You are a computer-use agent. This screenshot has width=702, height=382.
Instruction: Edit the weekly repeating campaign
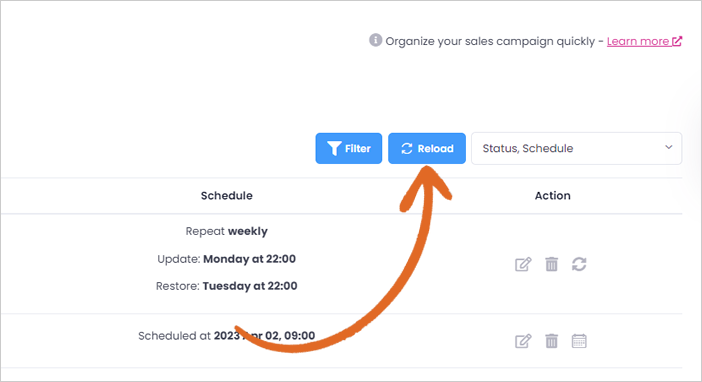(x=523, y=264)
